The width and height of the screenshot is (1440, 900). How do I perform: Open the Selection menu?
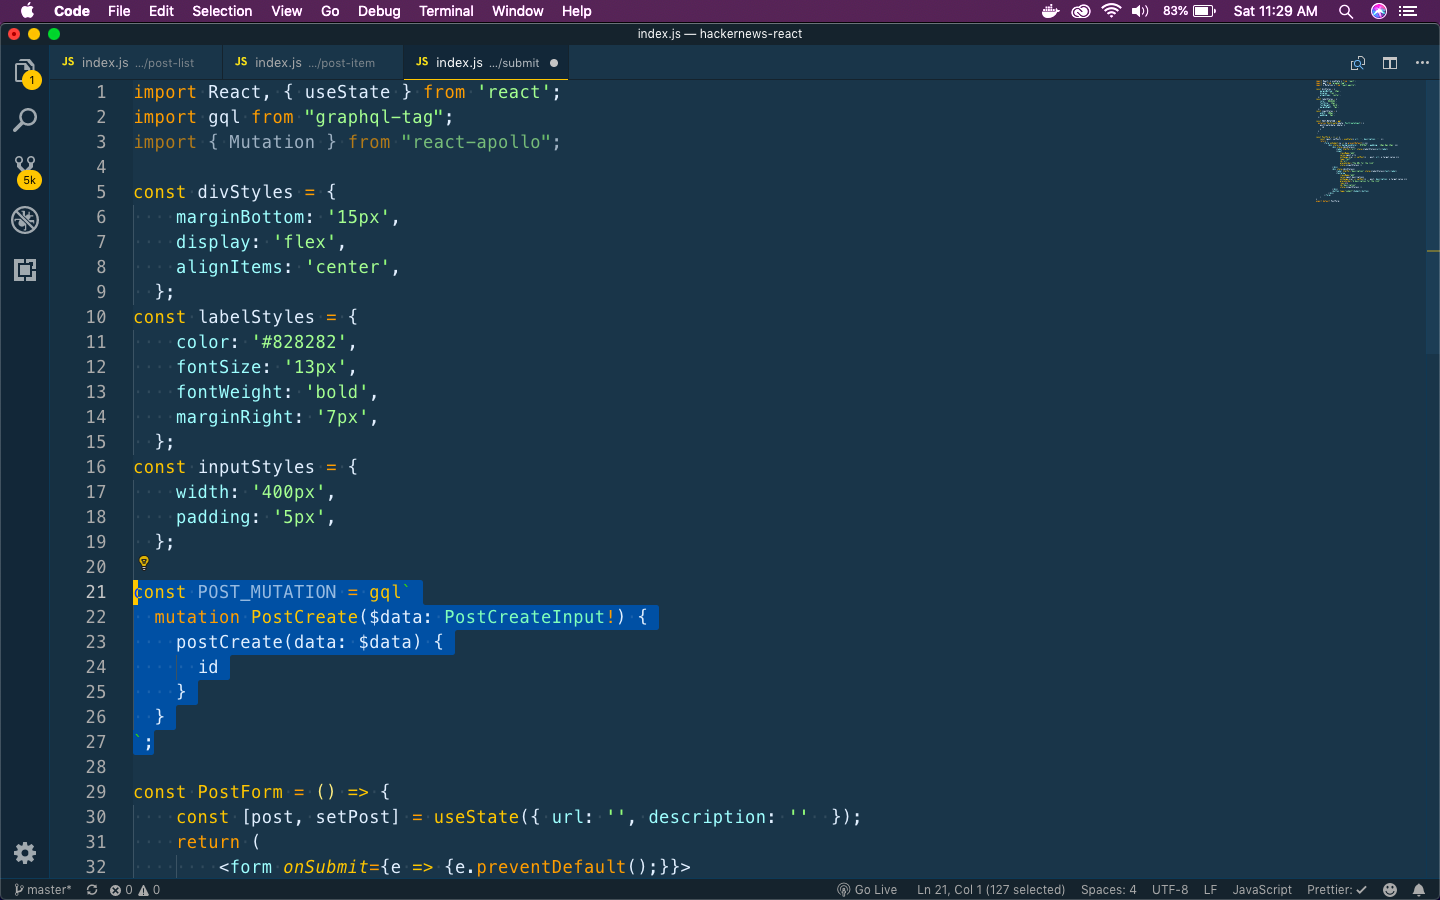[222, 11]
